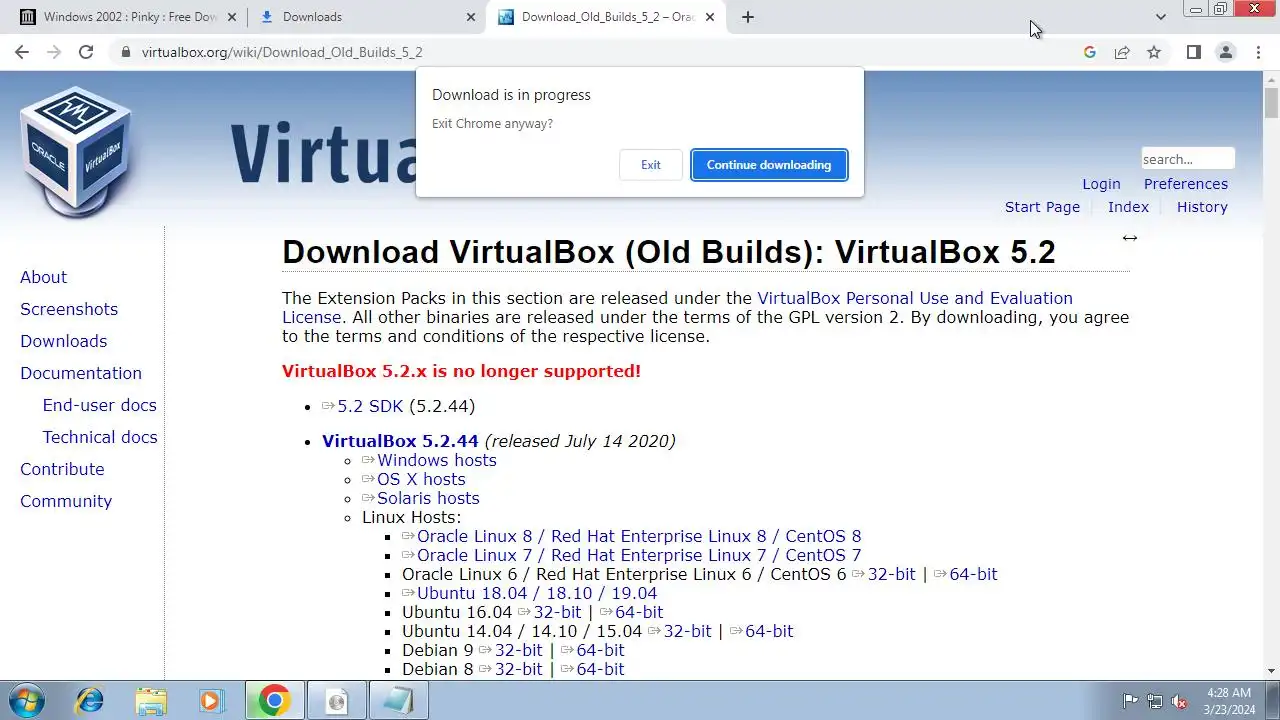Image resolution: width=1280 pixels, height=720 pixels.
Task: Click Exit in the download dialog
Action: coord(651,165)
